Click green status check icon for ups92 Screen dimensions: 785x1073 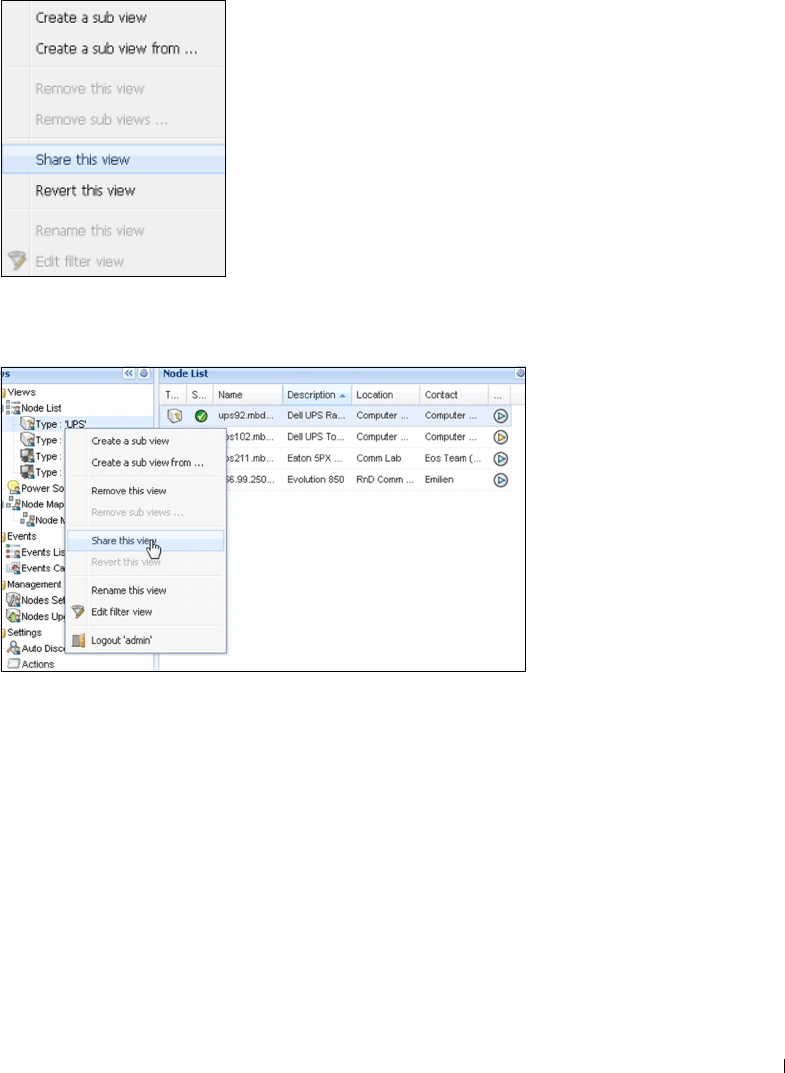coord(201,415)
